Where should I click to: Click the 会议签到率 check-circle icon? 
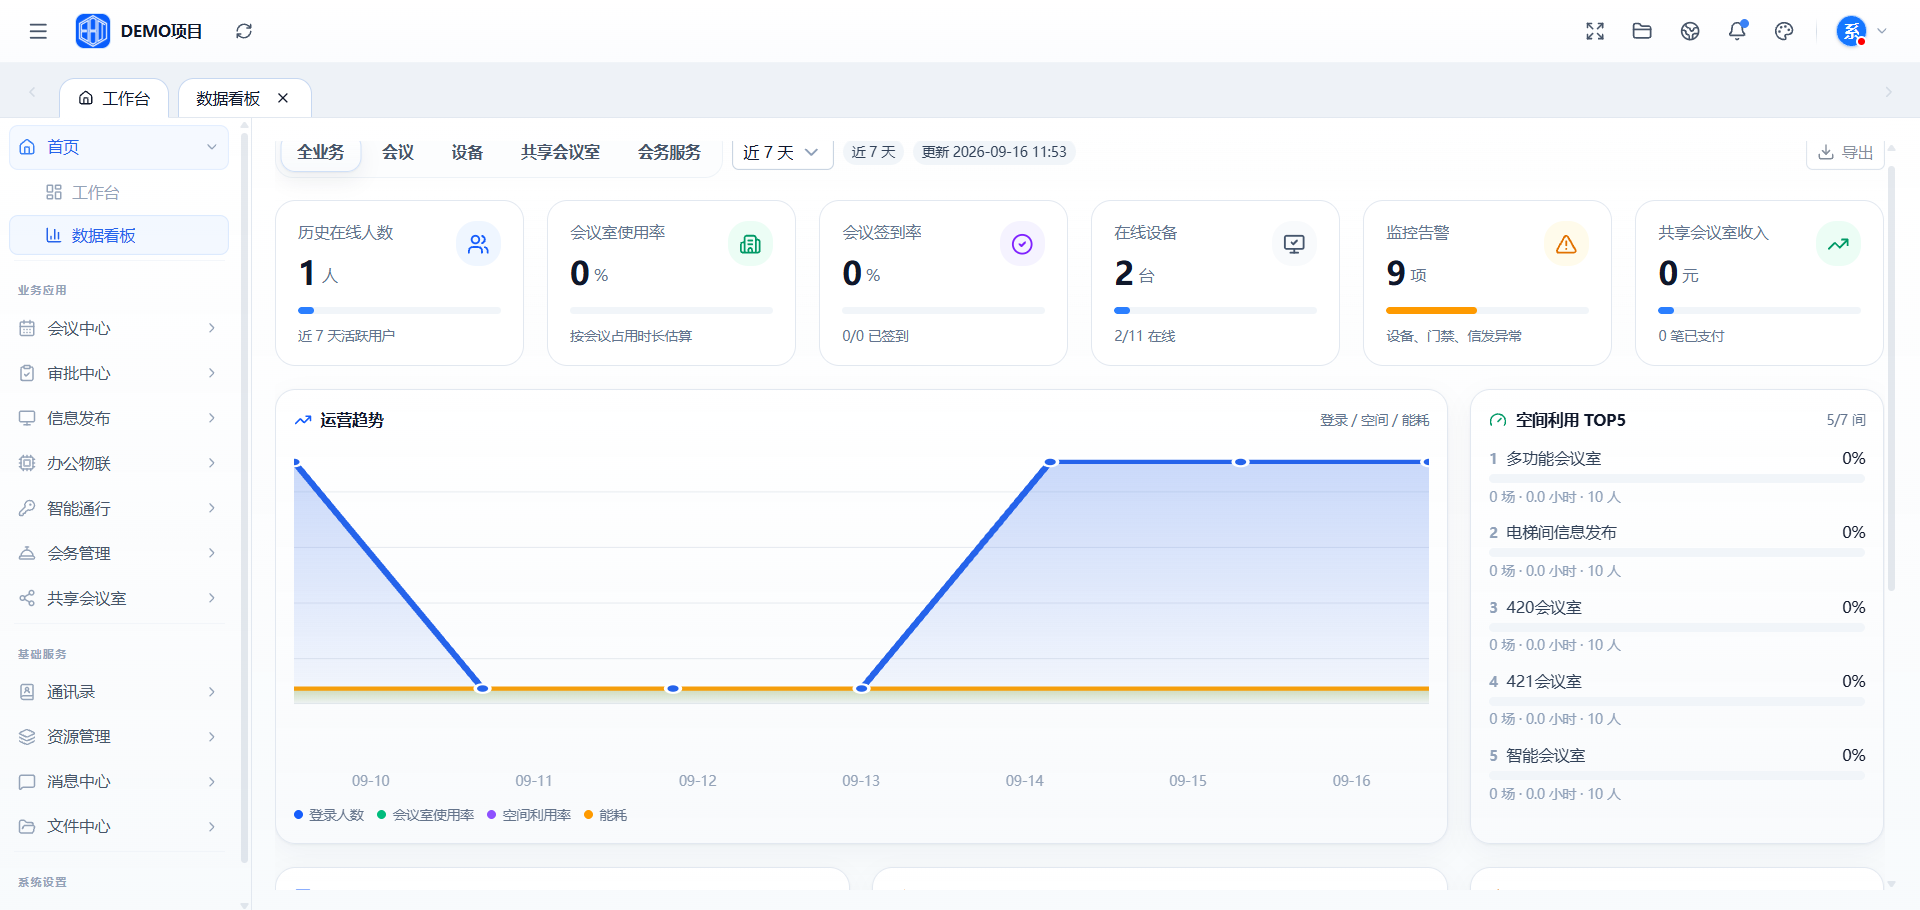tap(1022, 244)
